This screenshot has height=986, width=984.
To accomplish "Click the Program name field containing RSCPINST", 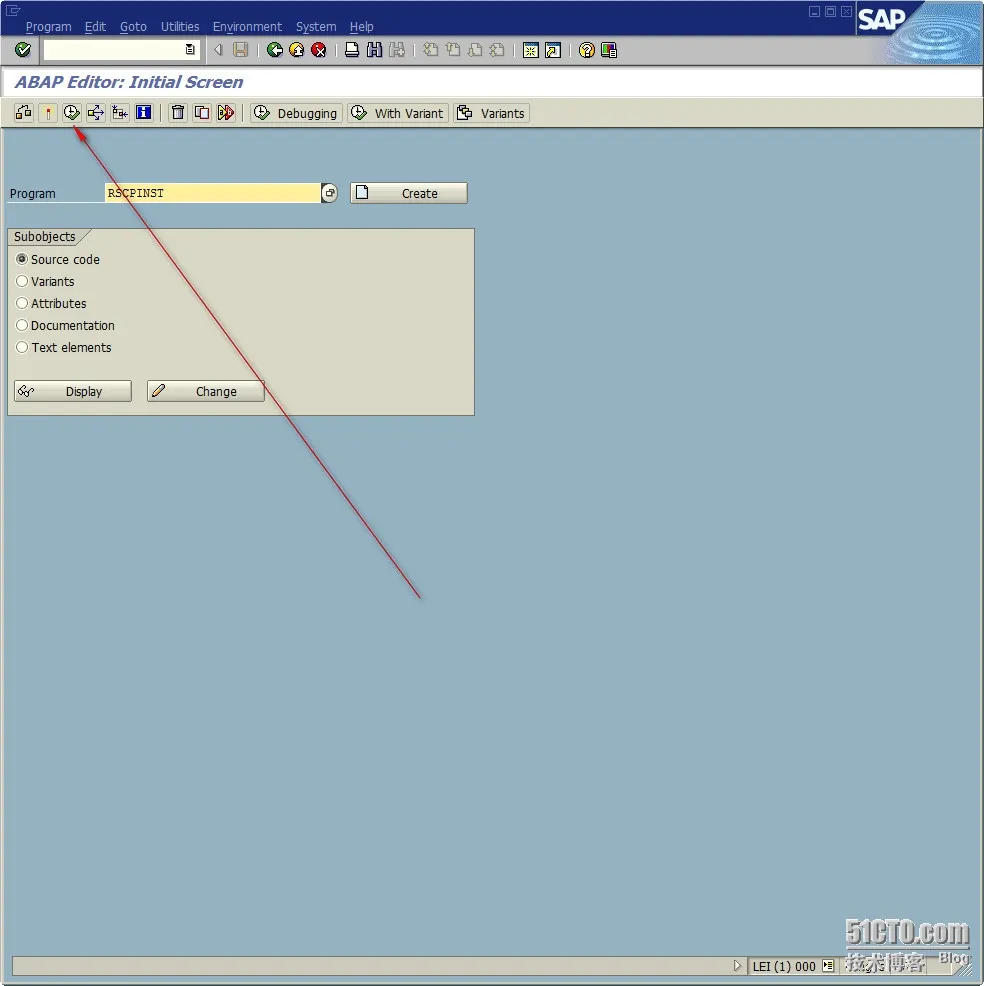I will pos(213,193).
